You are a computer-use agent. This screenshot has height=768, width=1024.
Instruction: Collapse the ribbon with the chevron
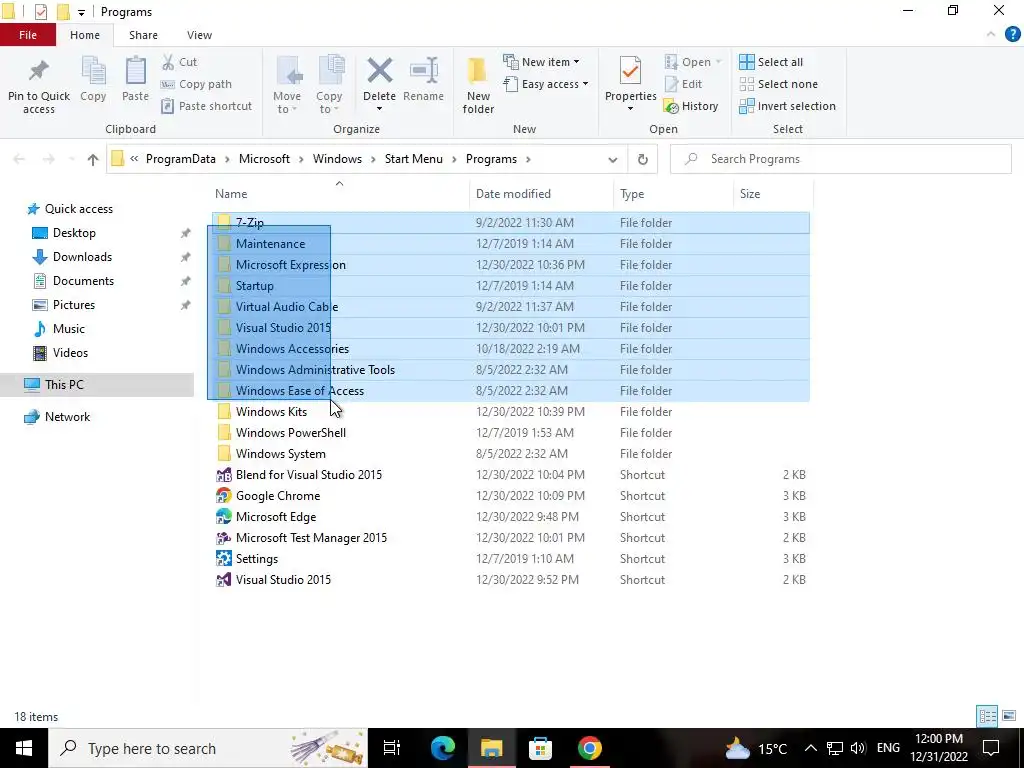[991, 35]
